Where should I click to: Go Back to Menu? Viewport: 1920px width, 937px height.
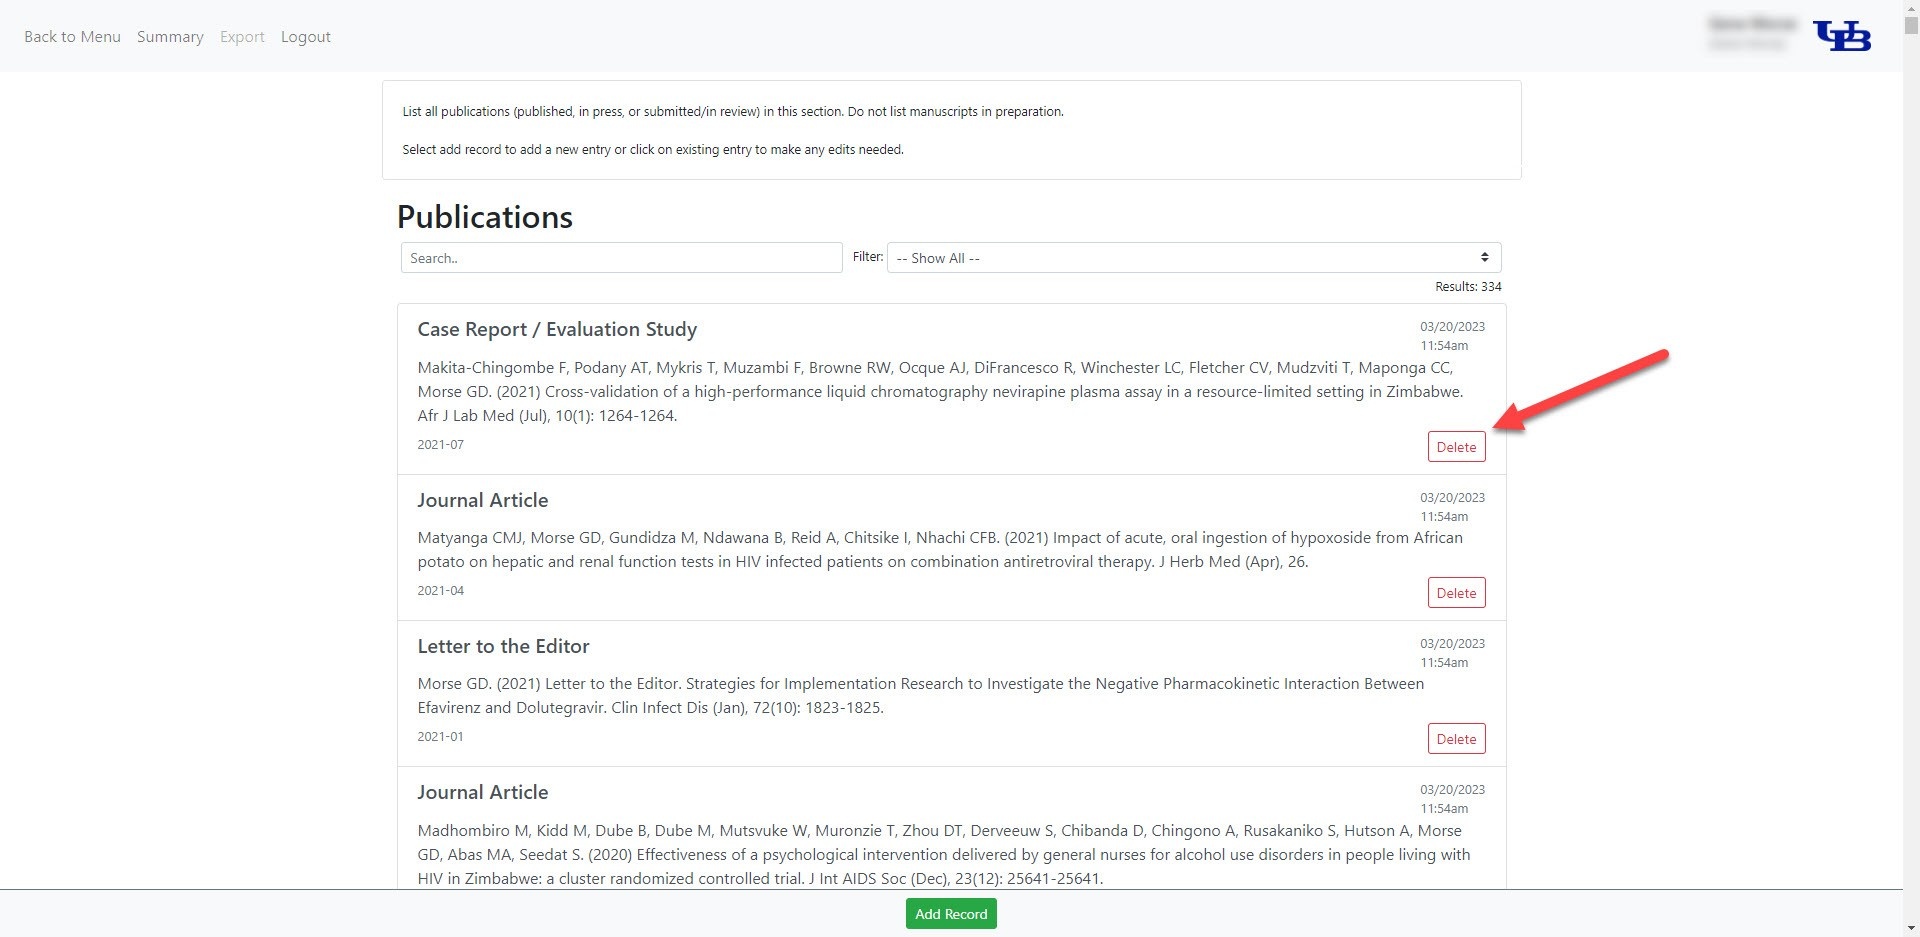click(x=72, y=37)
